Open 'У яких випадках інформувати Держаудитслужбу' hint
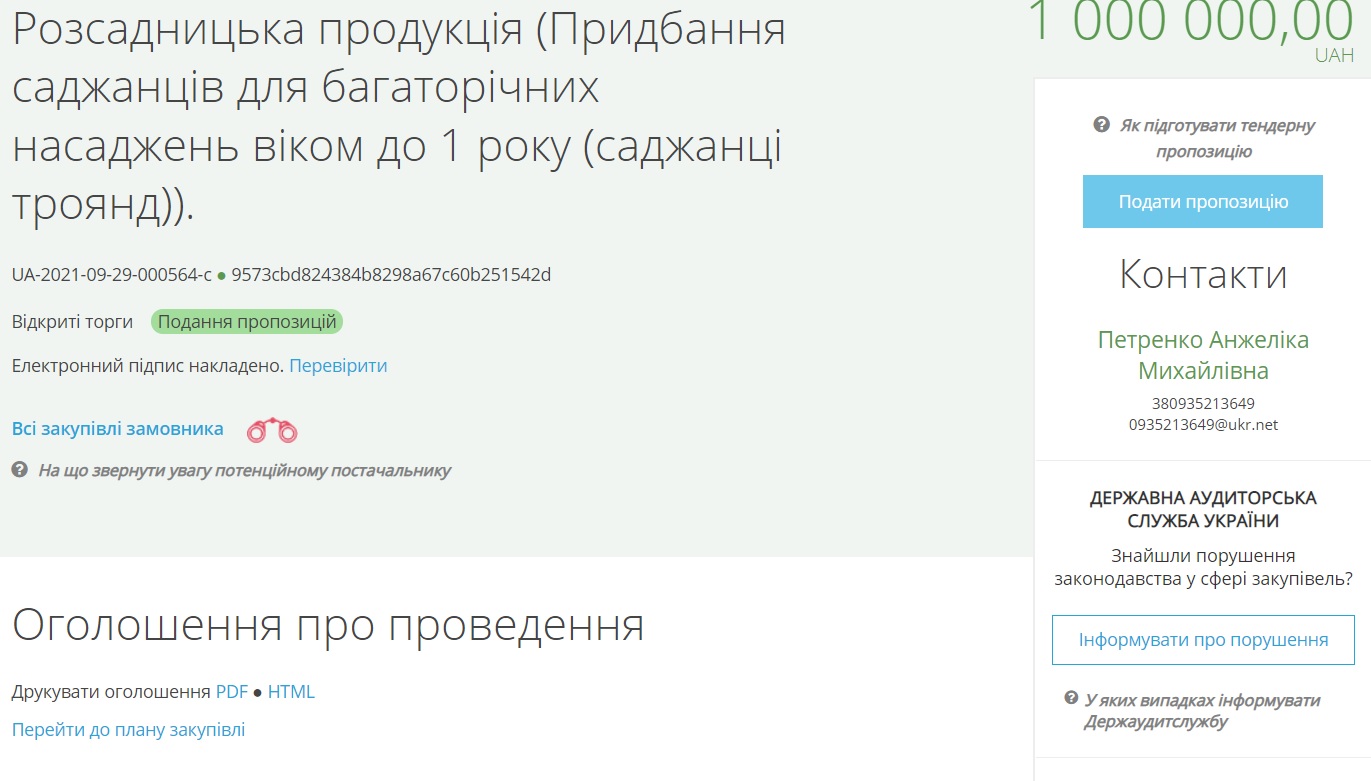 1202,710
